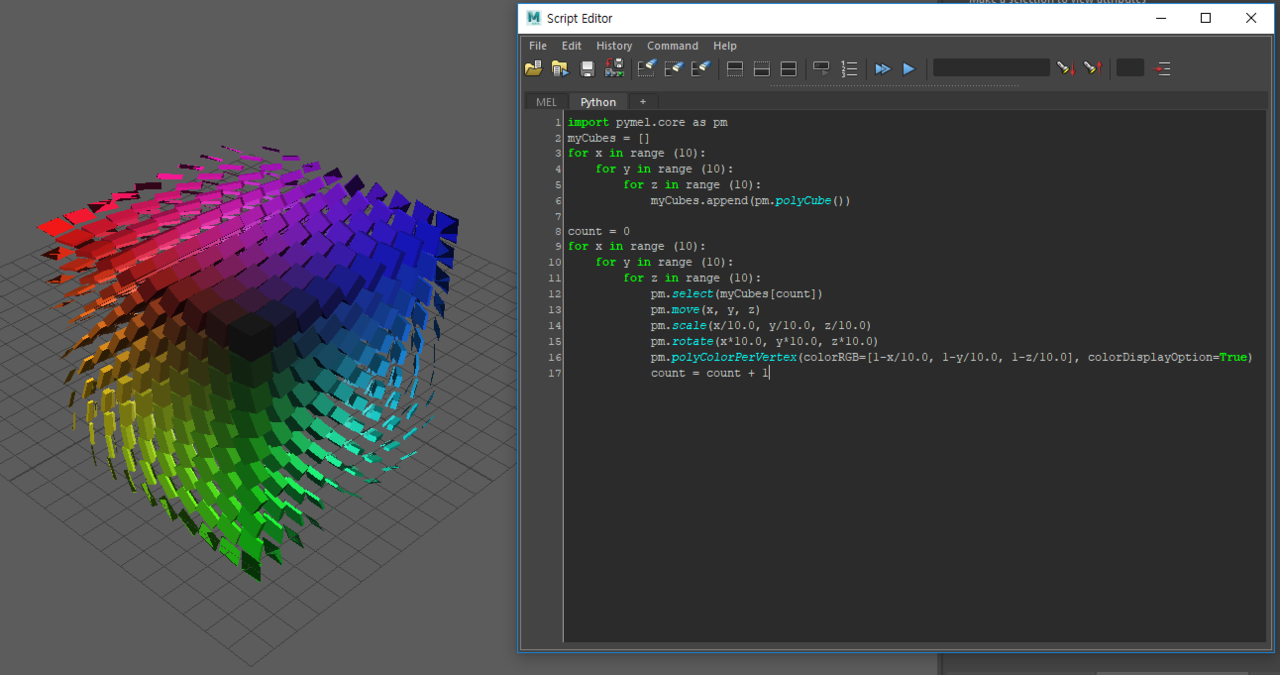This screenshot has width=1280, height=675.
Task: Click the search text field in toolbar
Action: [x=991, y=68]
